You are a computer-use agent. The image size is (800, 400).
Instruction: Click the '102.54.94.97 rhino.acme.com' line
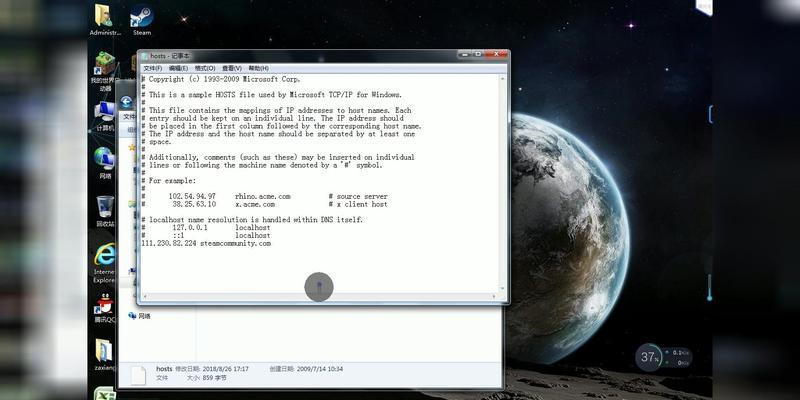tap(264, 196)
